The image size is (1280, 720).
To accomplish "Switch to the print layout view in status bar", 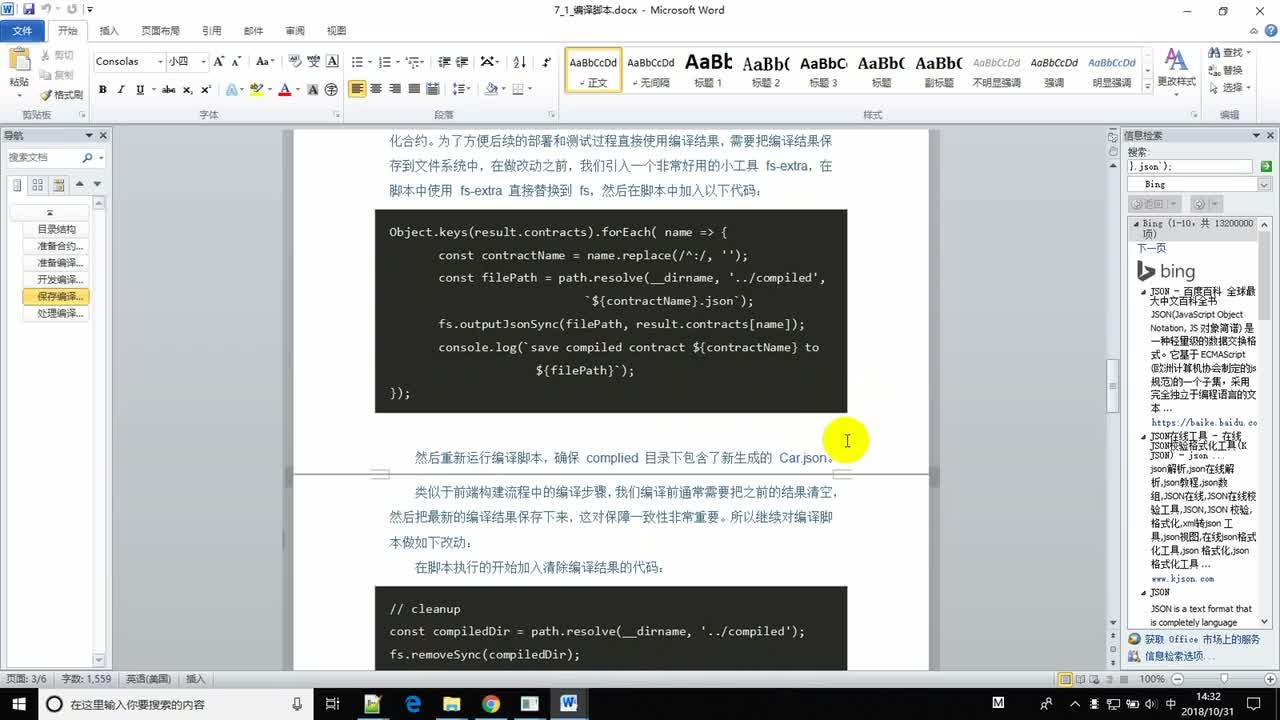I will pos(1066,679).
